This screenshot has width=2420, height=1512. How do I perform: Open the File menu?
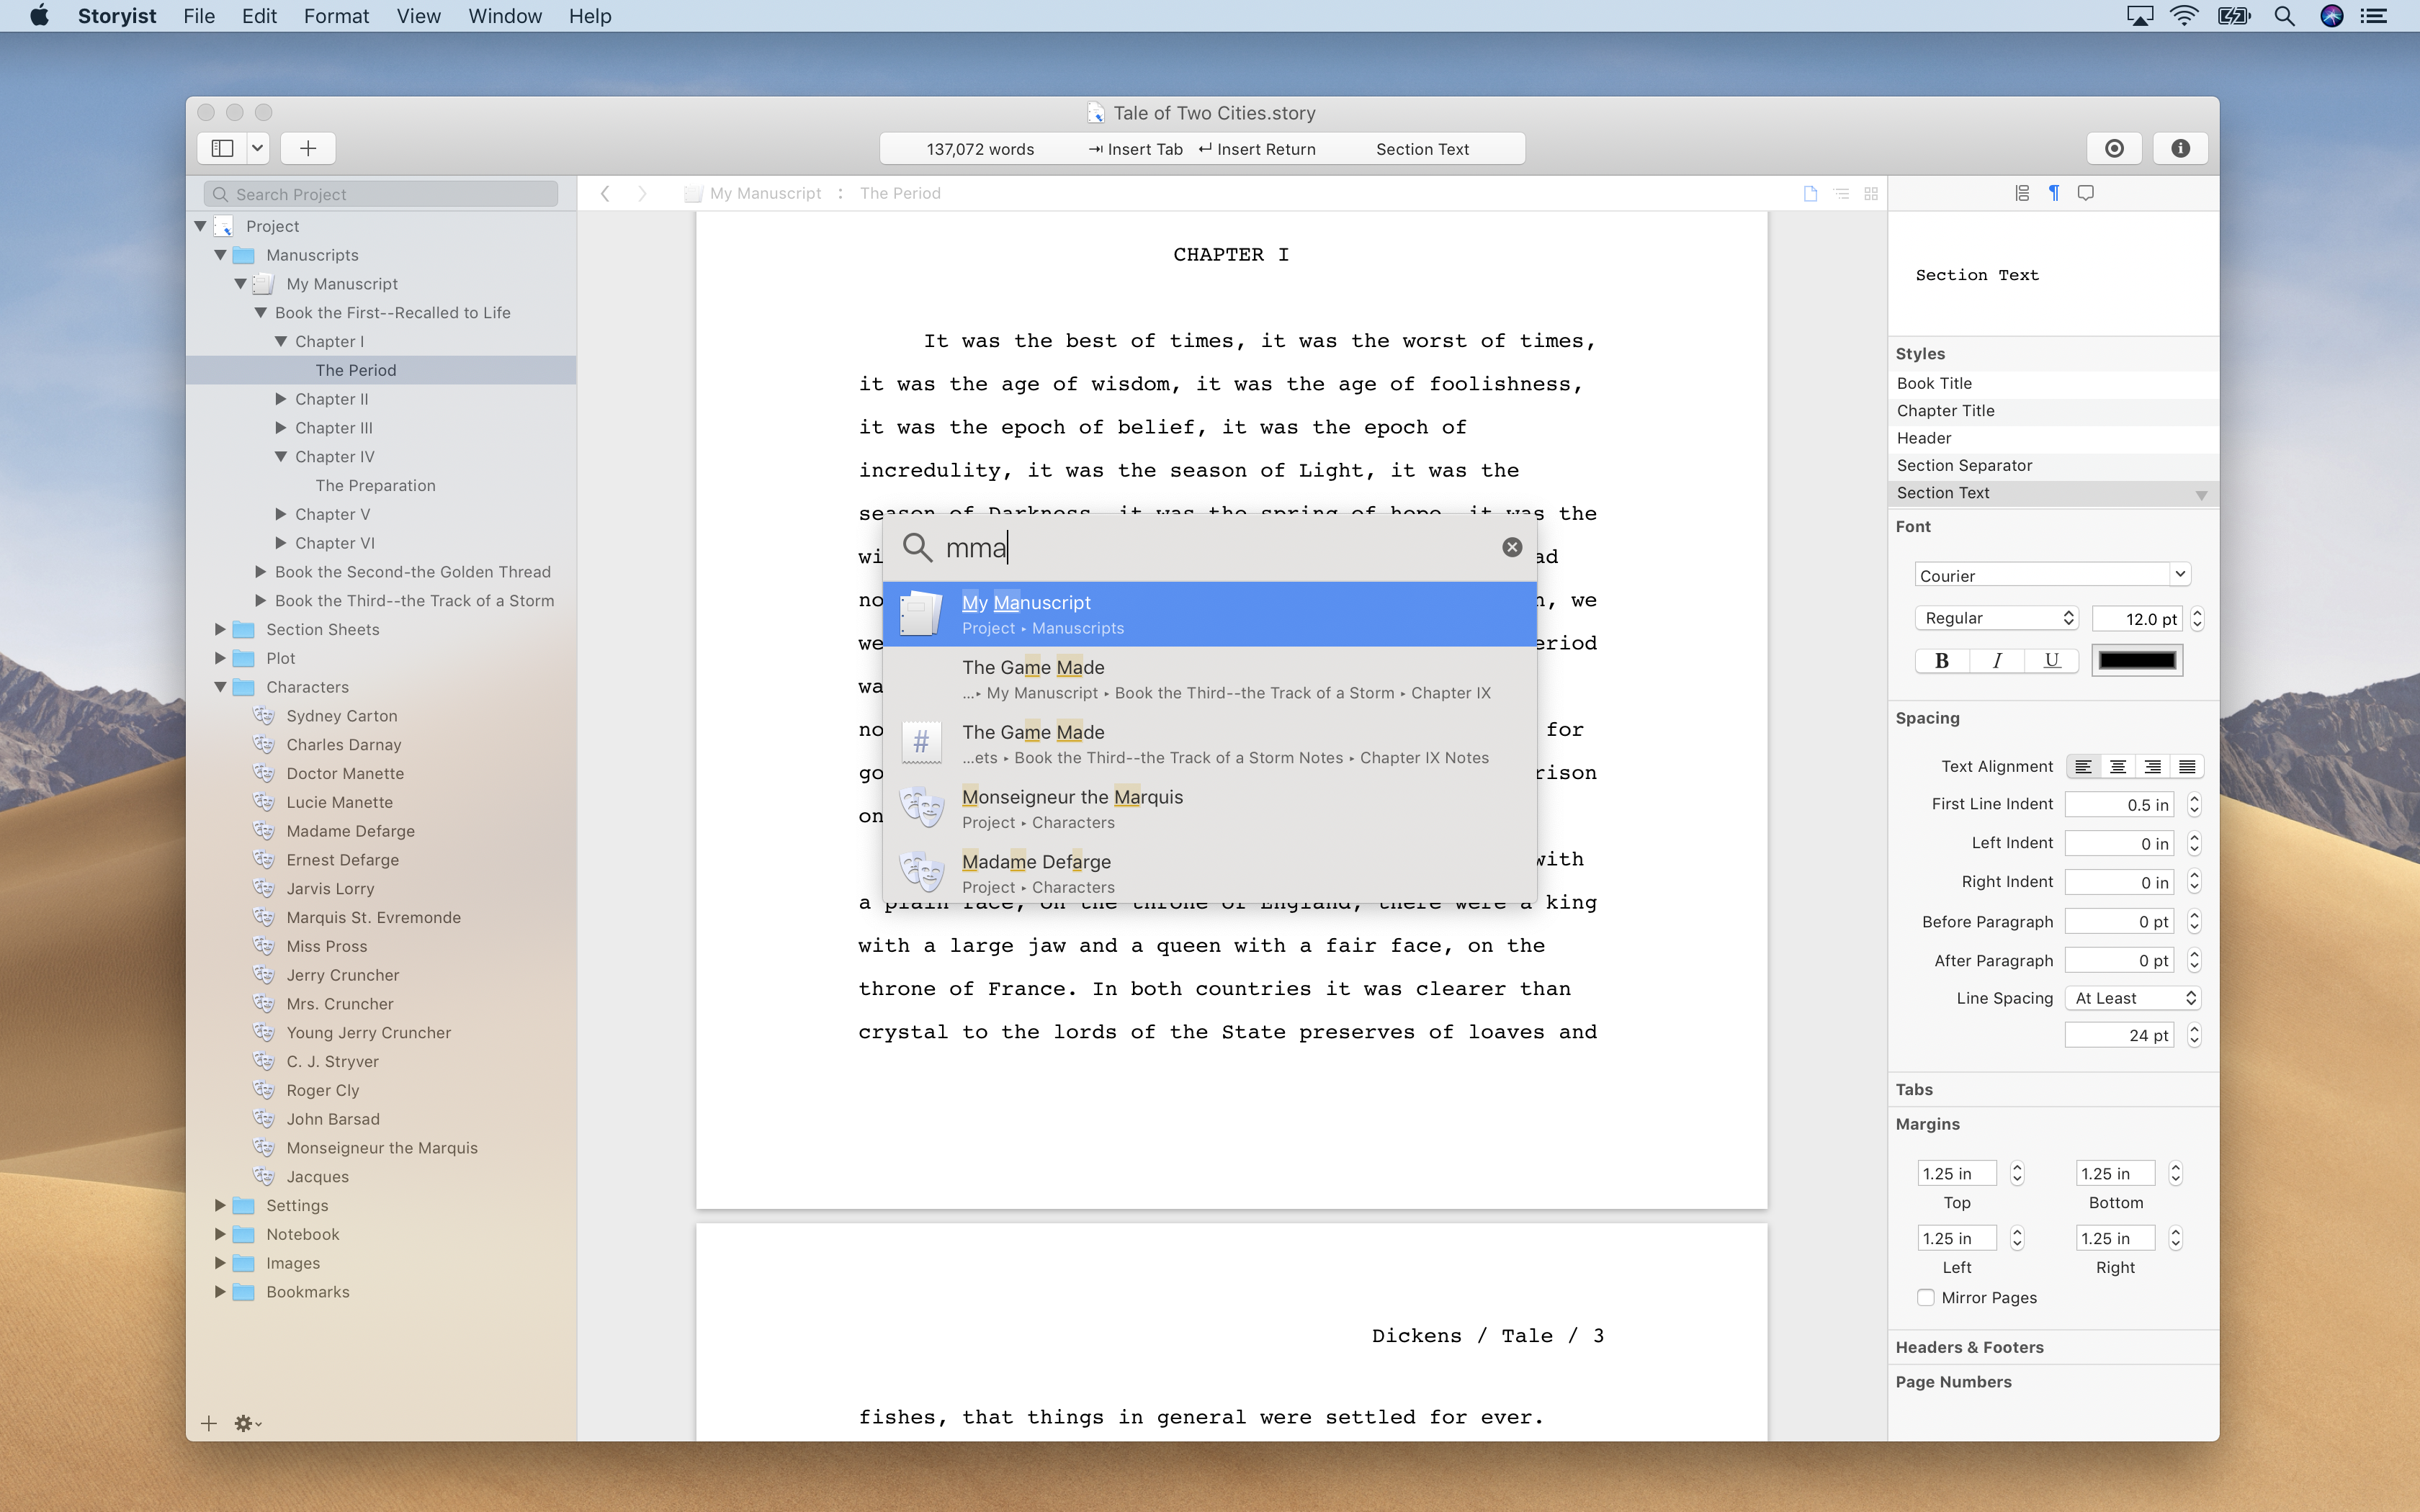(x=199, y=16)
